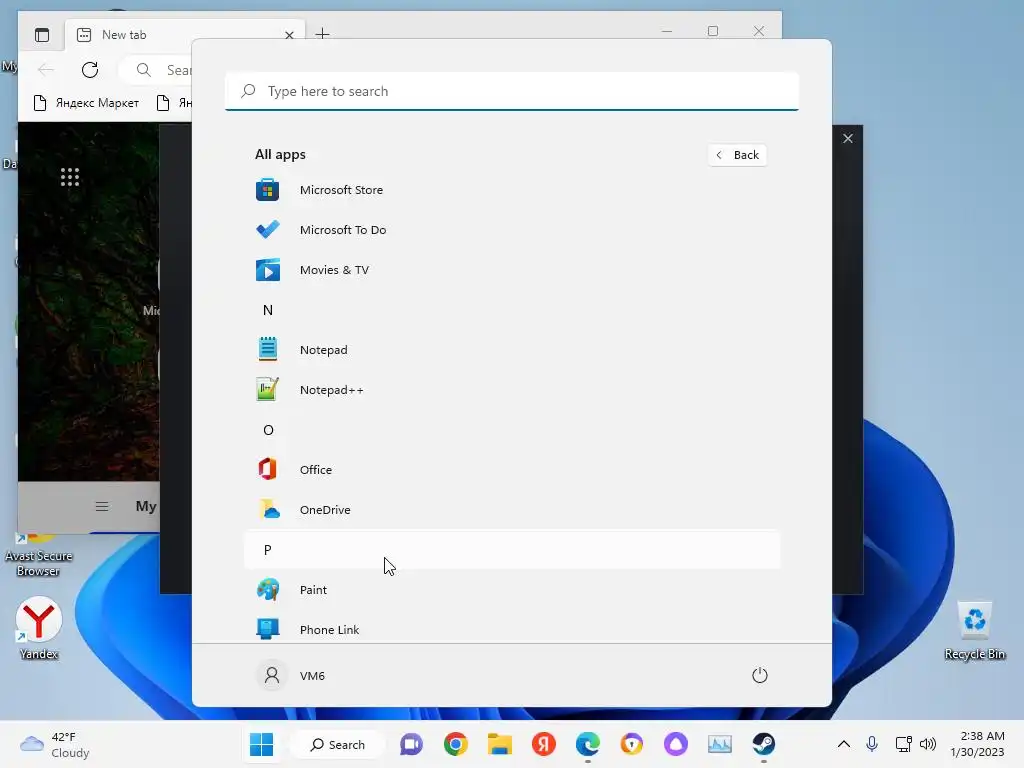The image size is (1024, 768).
Task: Open Avast Secure Browser on taskbar
Action: click(632, 744)
